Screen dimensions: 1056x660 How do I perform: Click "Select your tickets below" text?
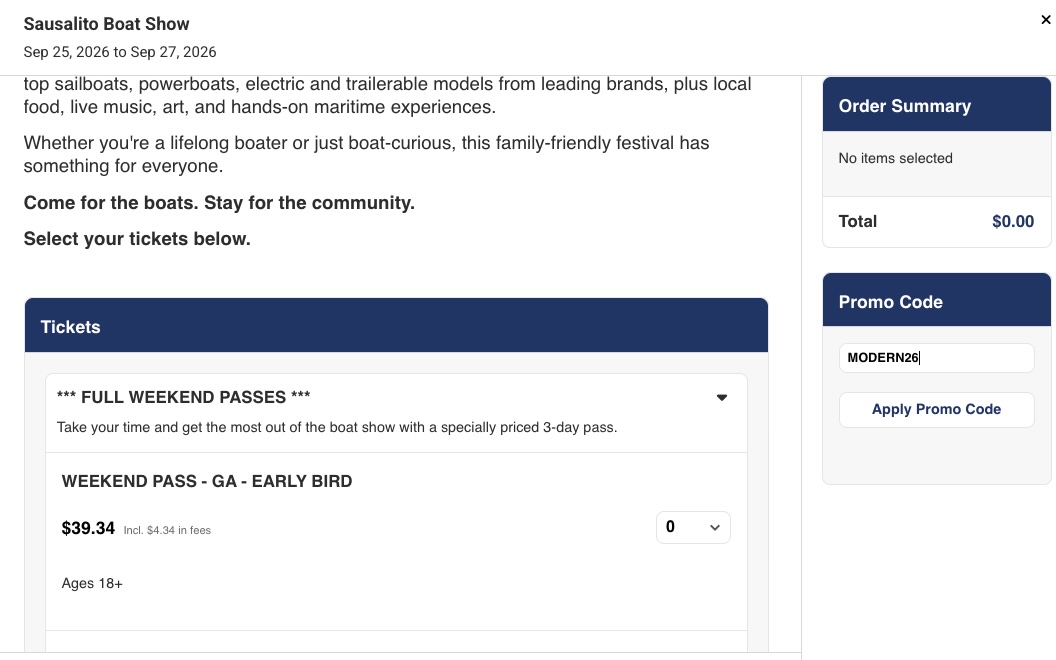[137, 239]
